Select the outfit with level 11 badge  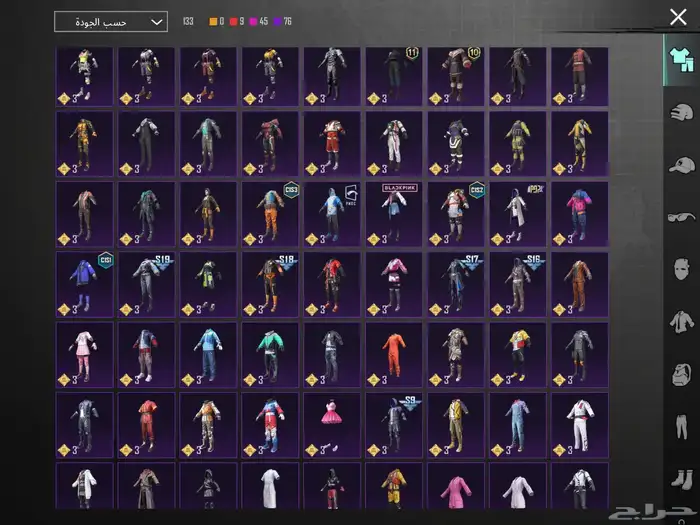[x=394, y=76]
